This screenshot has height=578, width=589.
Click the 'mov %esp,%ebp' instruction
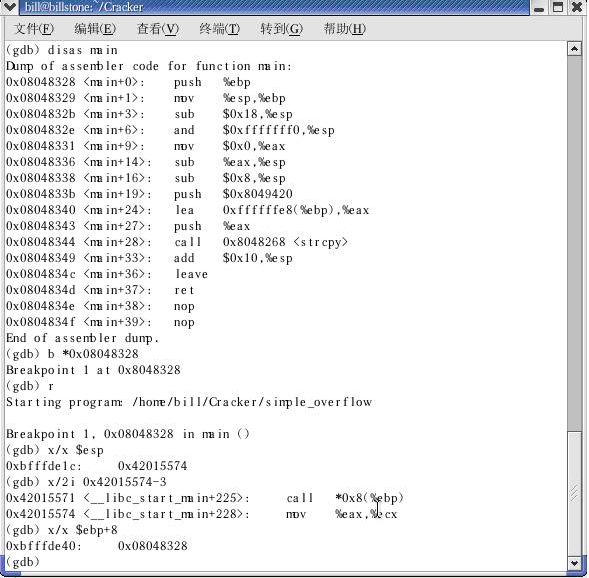click(x=230, y=98)
